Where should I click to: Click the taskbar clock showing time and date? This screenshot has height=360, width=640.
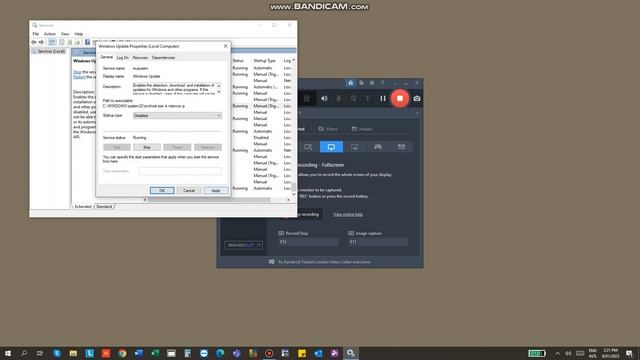point(611,353)
